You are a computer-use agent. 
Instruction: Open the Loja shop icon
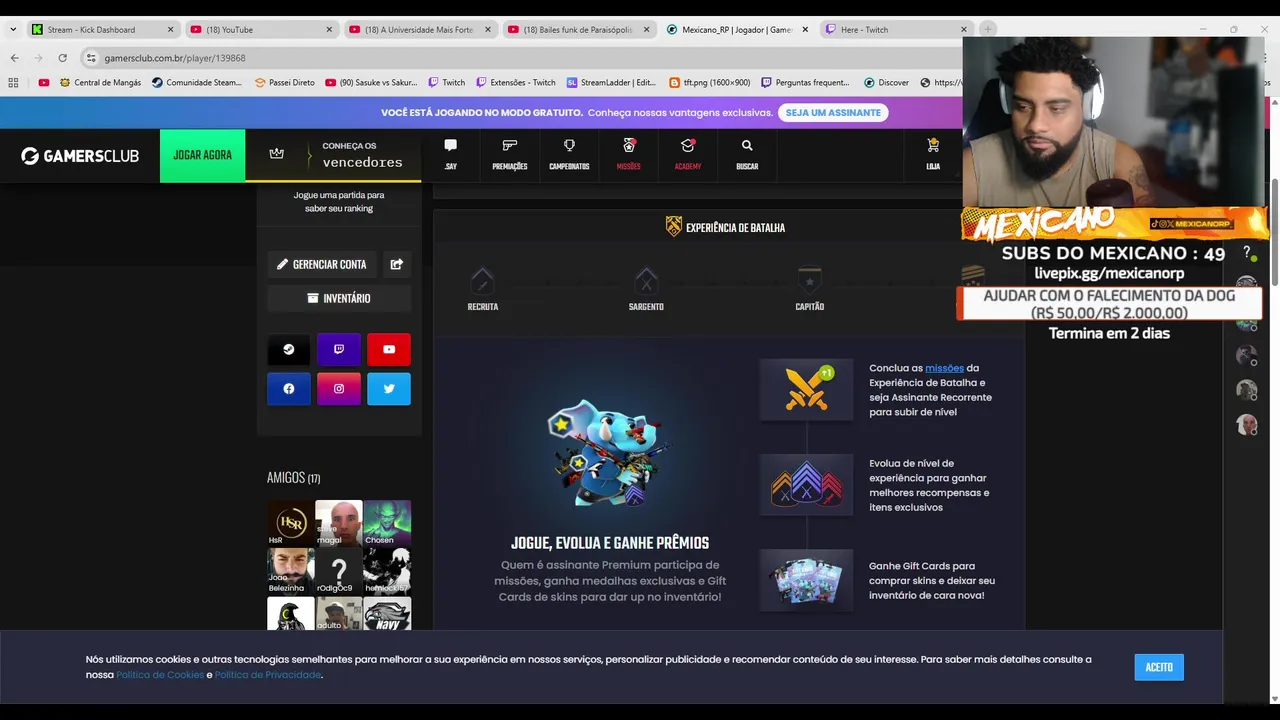(x=933, y=155)
